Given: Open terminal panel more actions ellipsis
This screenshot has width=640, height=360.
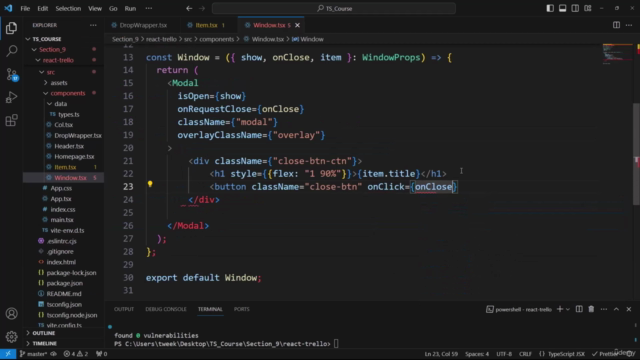Looking at the screenshot, I should click(x=604, y=309).
